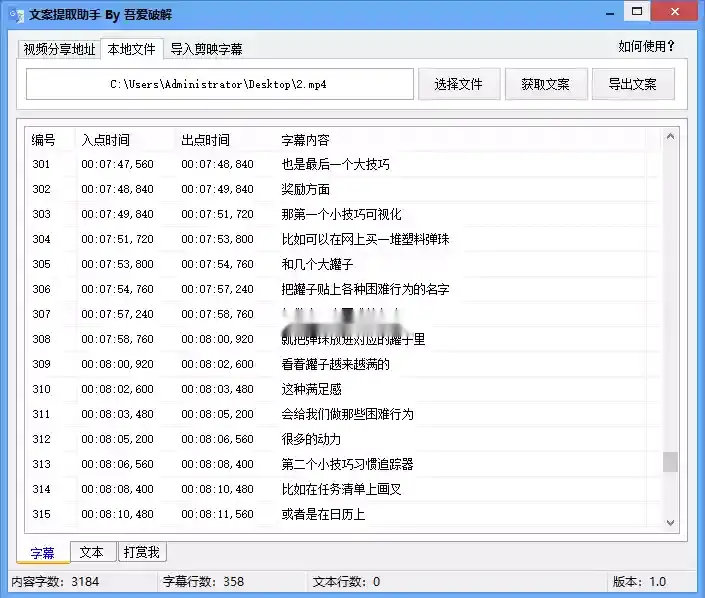Click the scrollbar up arrow
The width and height of the screenshot is (705, 598).
click(x=670, y=137)
